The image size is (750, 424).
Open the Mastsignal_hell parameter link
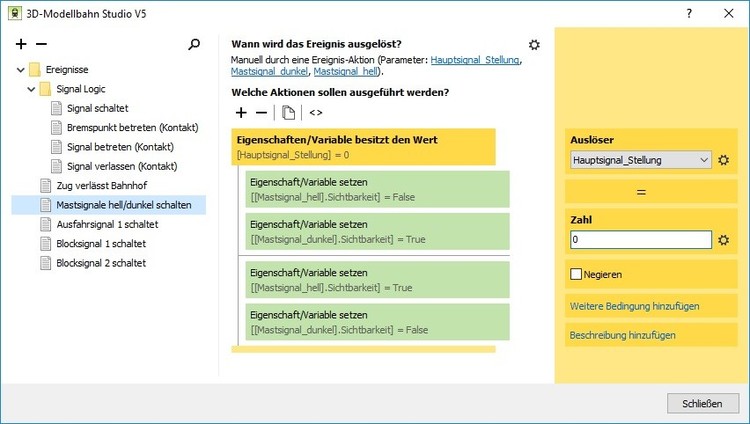[346, 71]
